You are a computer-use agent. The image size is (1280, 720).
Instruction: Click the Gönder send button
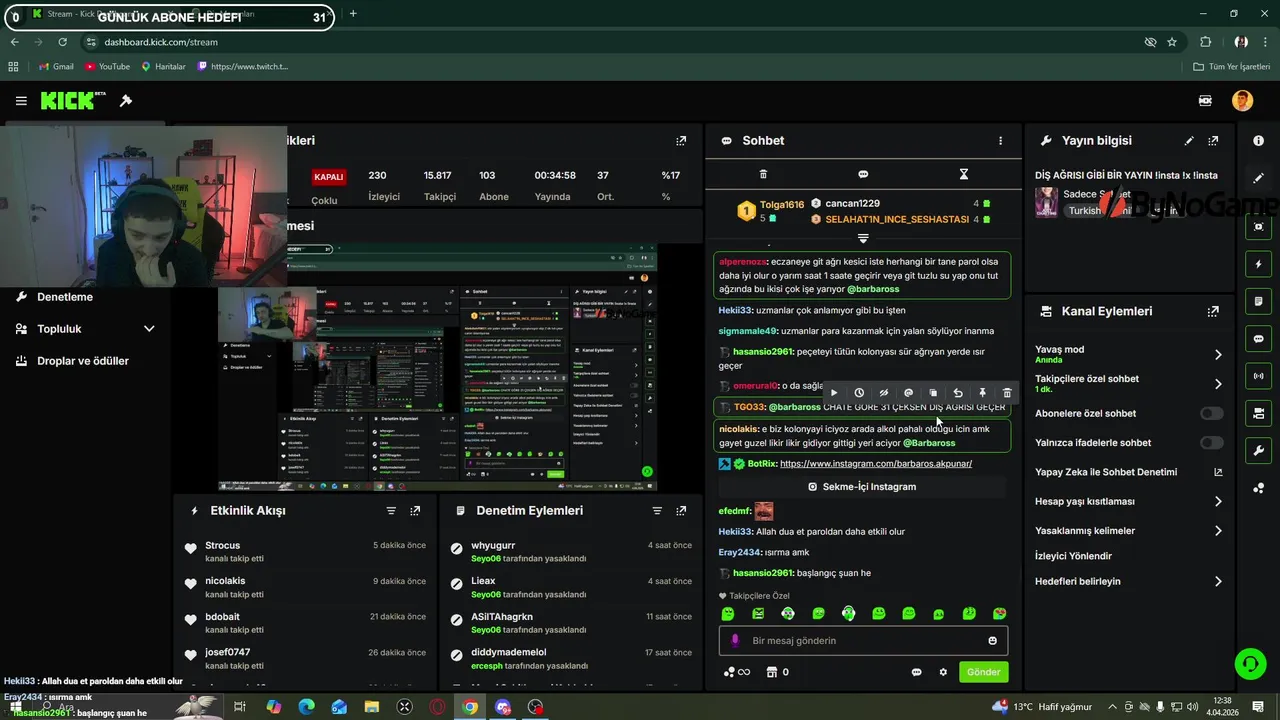pos(983,672)
